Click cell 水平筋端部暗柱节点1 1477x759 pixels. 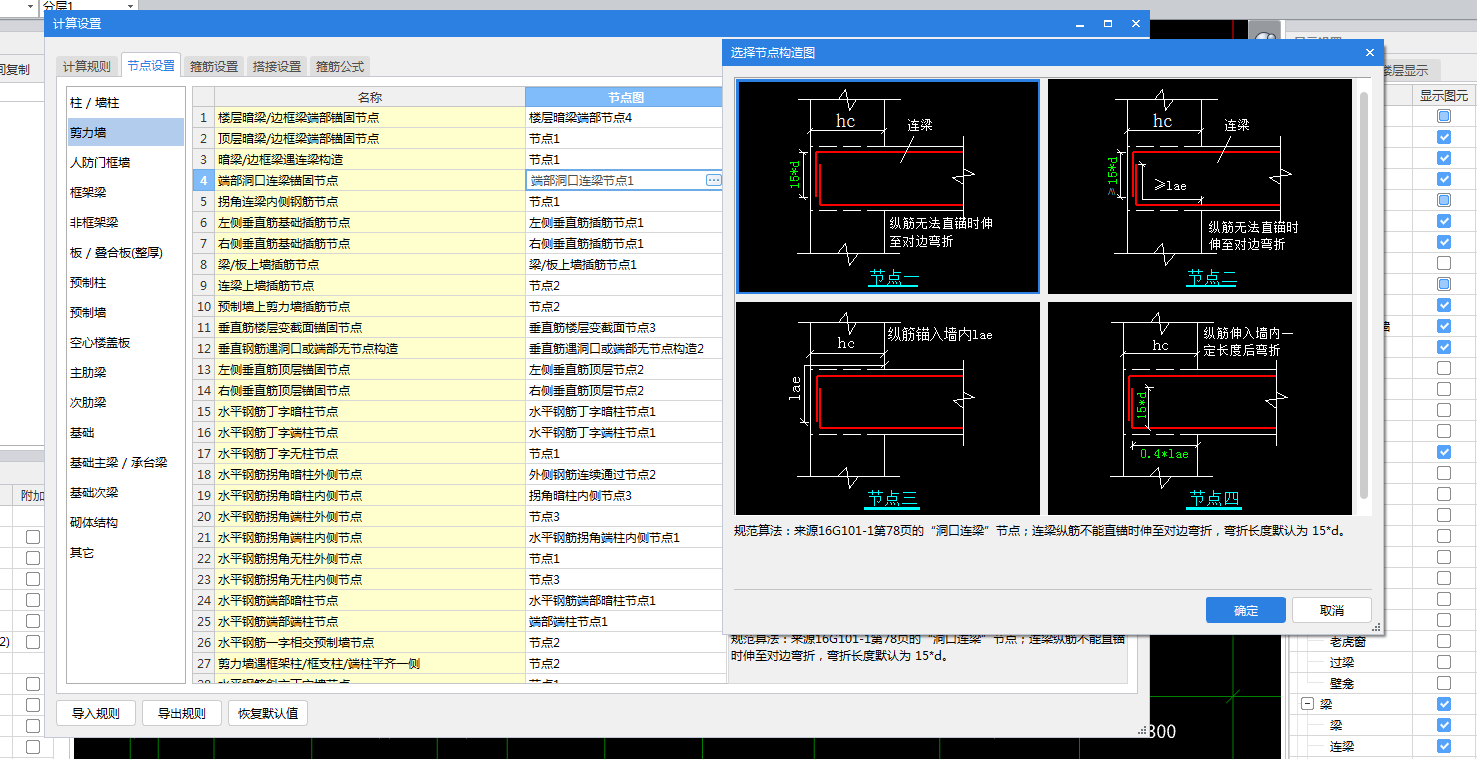click(626, 600)
